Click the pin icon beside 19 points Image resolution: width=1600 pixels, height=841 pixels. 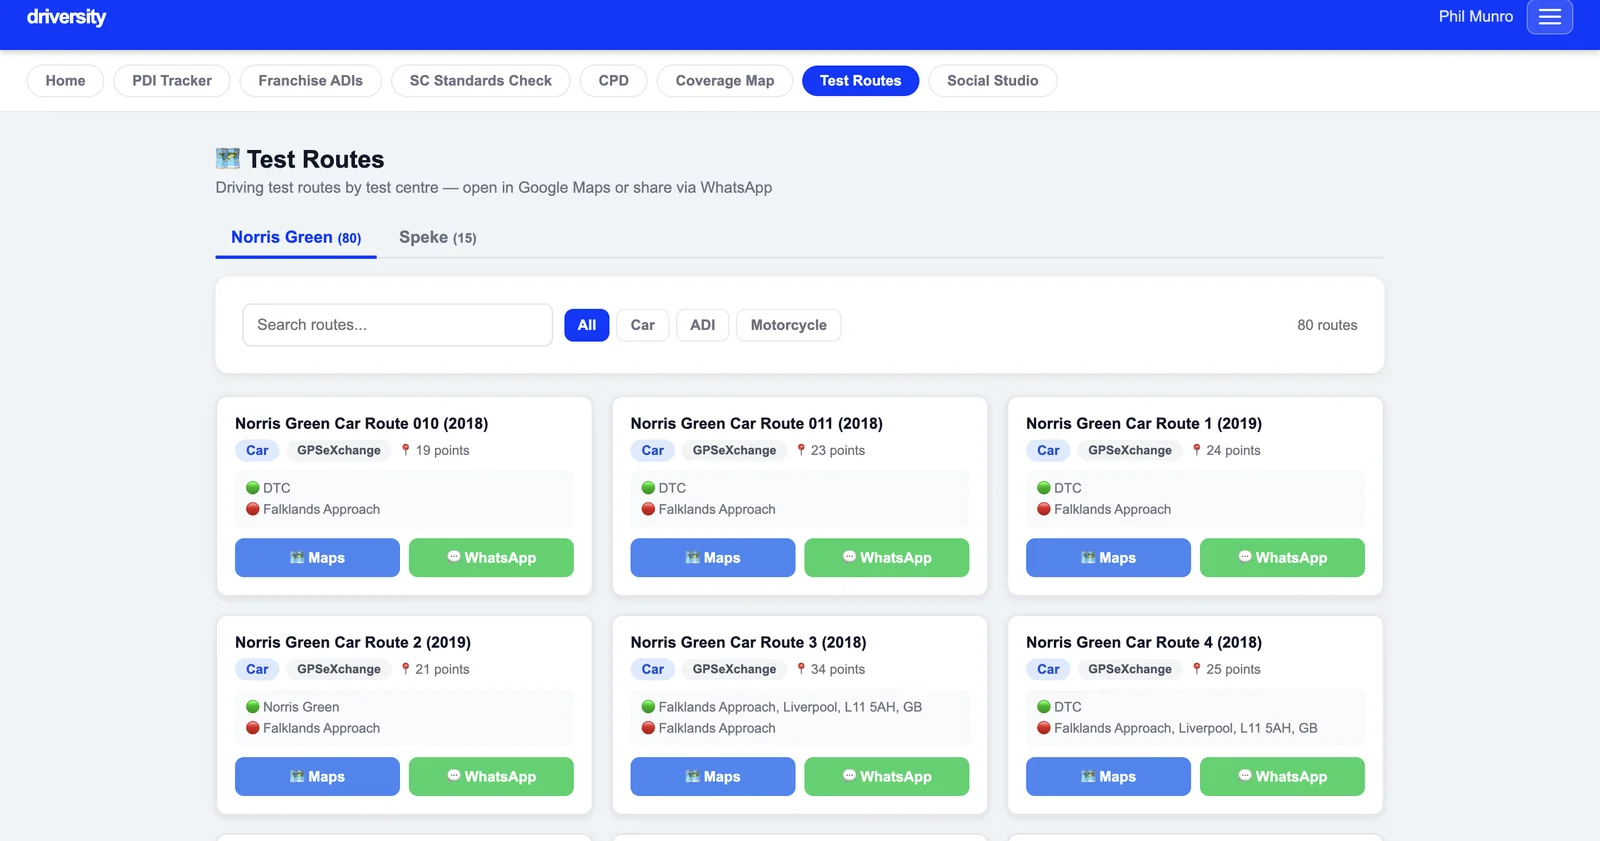point(405,451)
